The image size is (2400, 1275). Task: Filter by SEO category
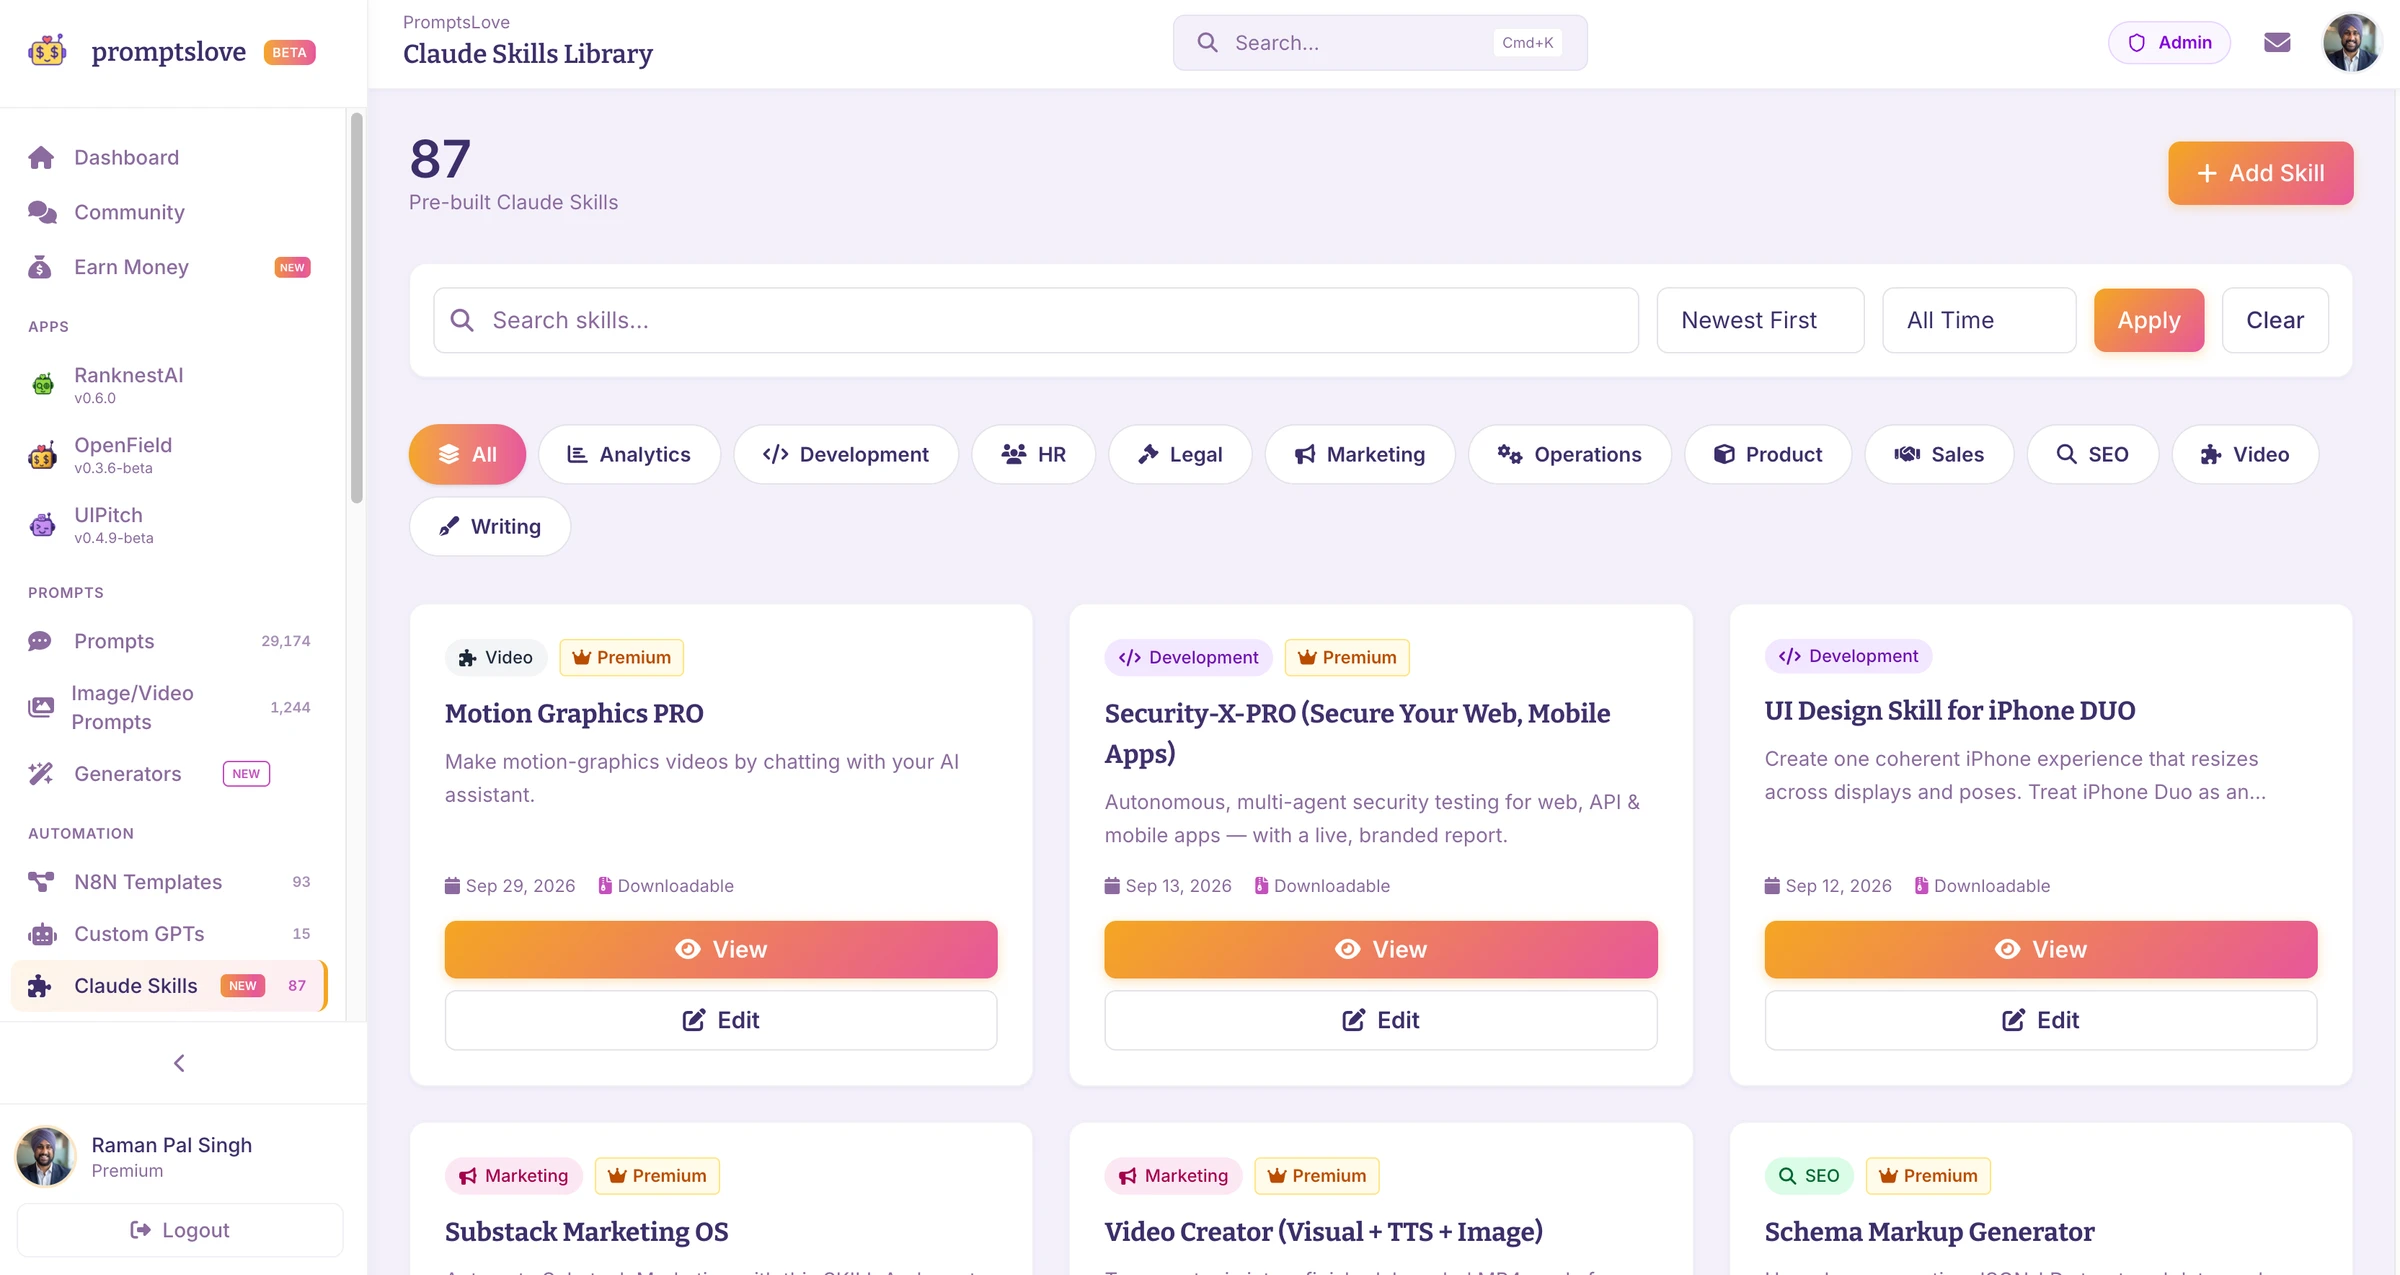coord(2092,454)
